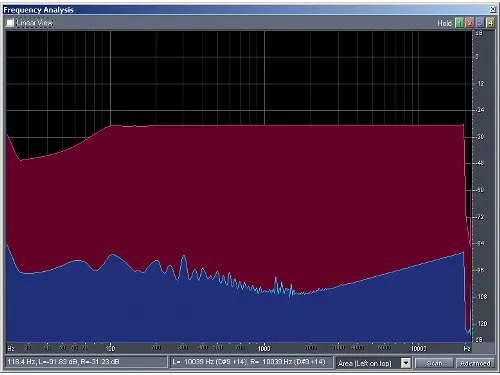
Task: Click the Scan button
Action: [x=434, y=363]
